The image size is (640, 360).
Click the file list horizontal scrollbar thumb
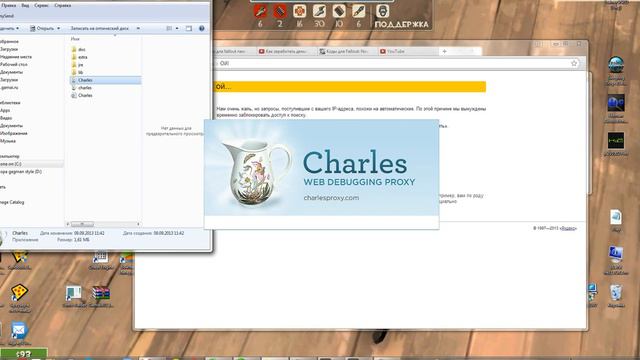point(82,224)
